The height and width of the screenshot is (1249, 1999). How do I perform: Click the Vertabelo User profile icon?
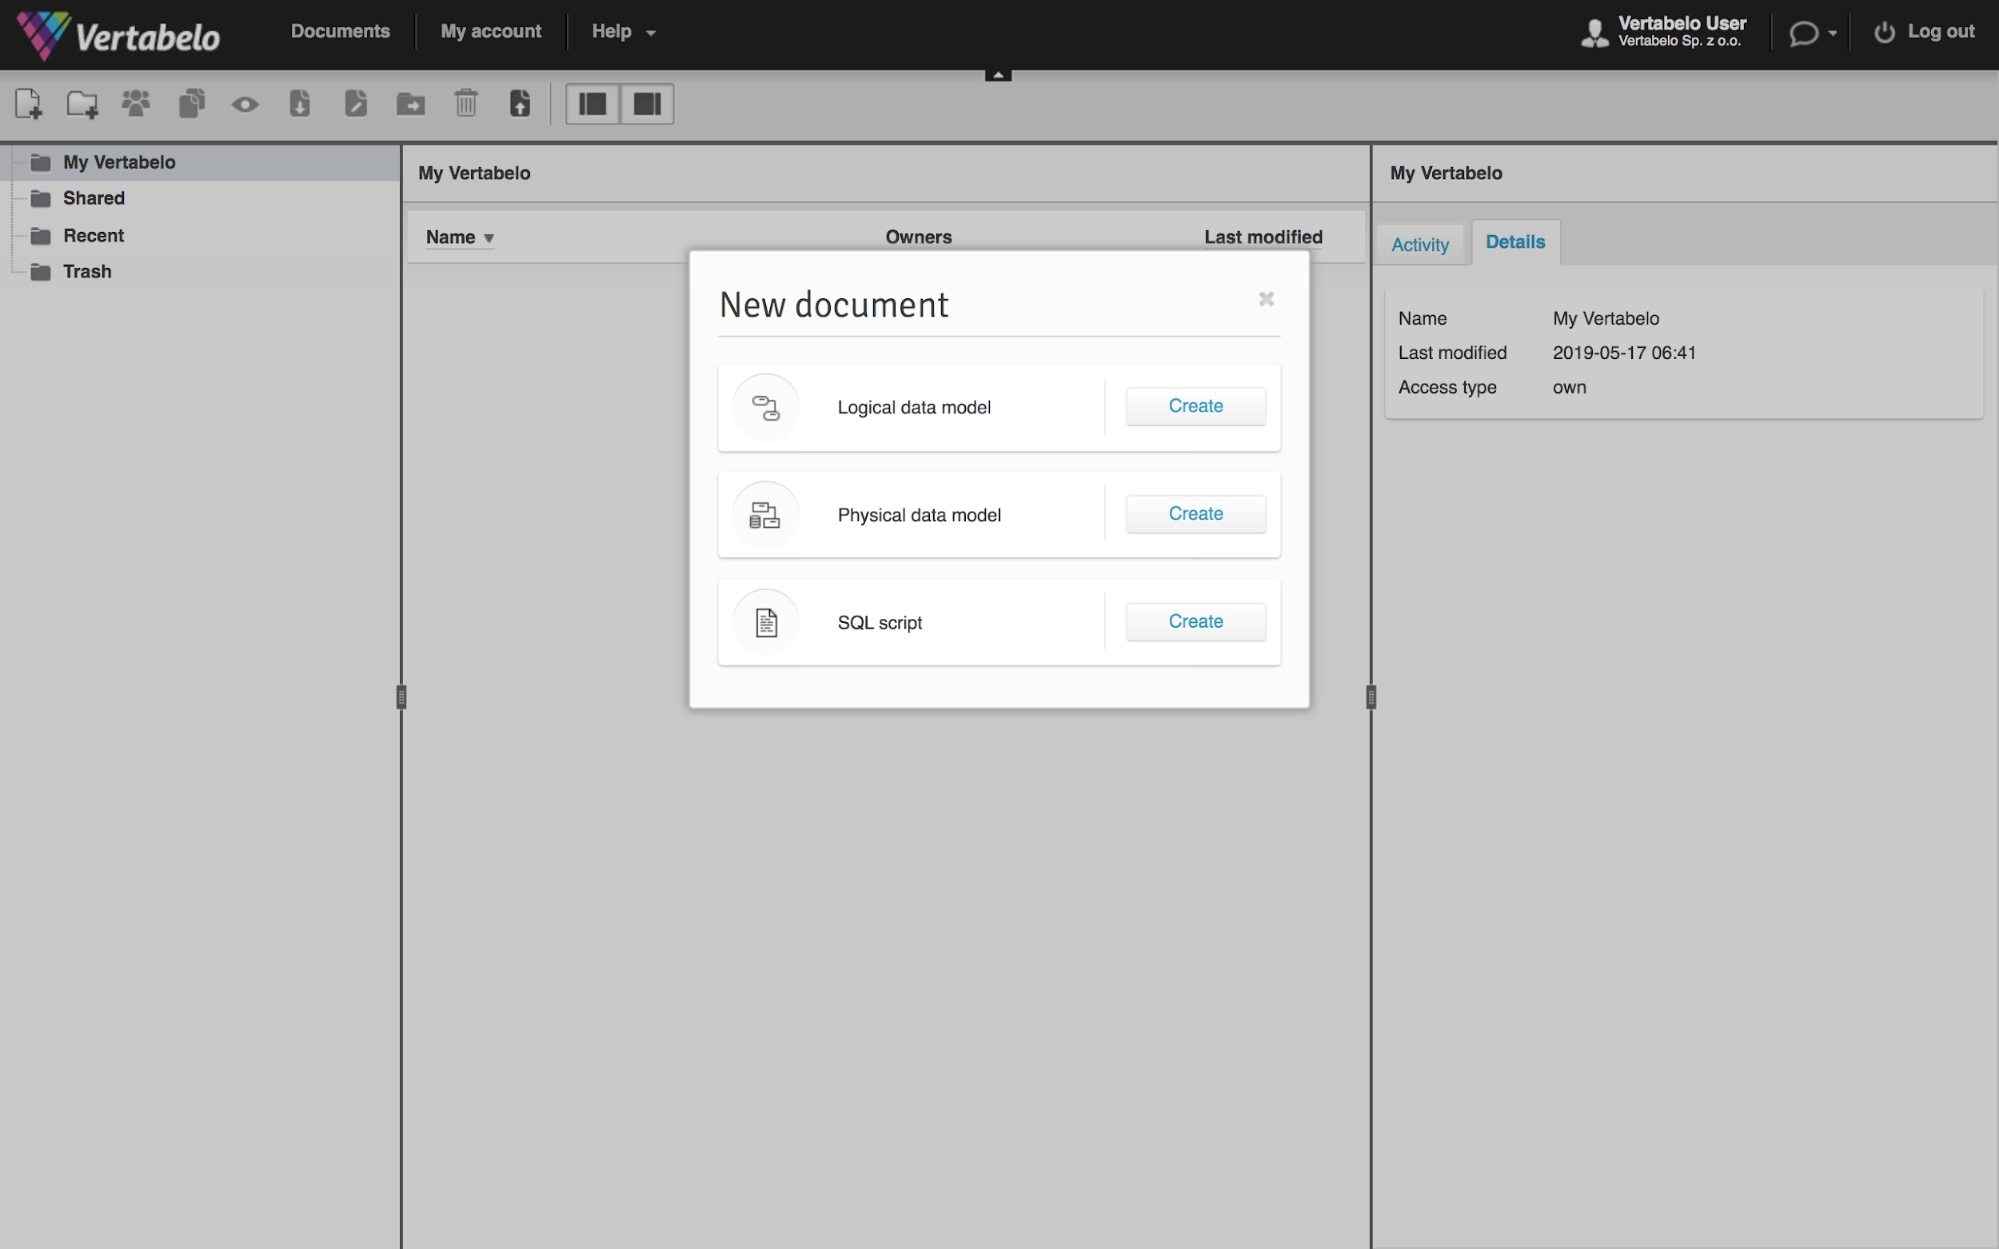(x=1594, y=32)
